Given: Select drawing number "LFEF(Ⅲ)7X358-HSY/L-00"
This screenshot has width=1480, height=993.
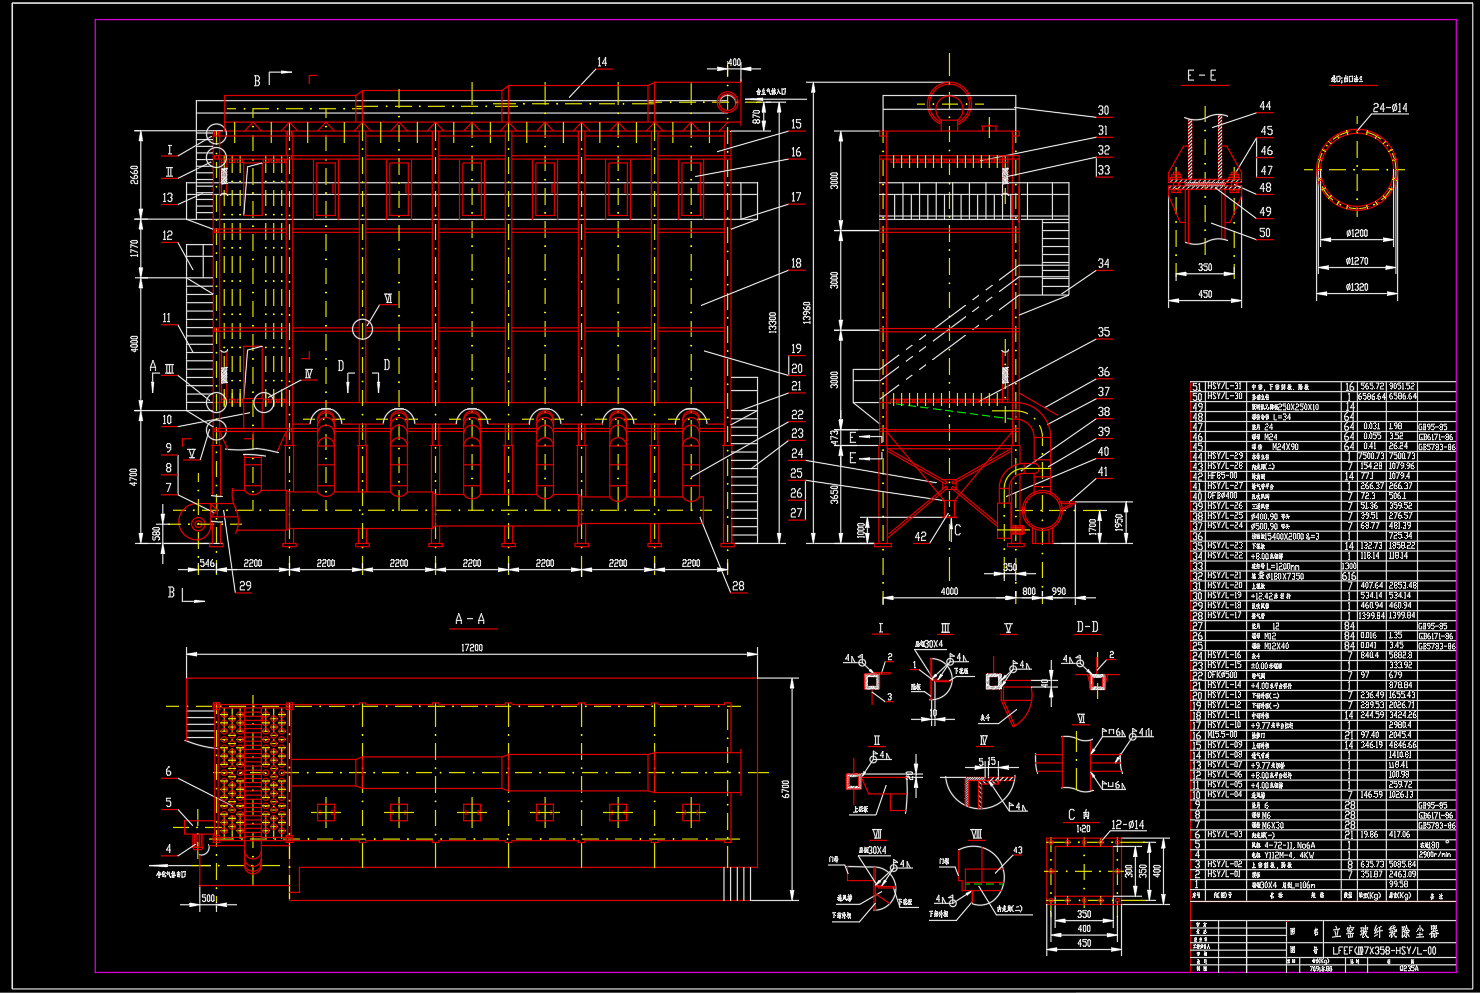Looking at the screenshot, I should [1384, 951].
